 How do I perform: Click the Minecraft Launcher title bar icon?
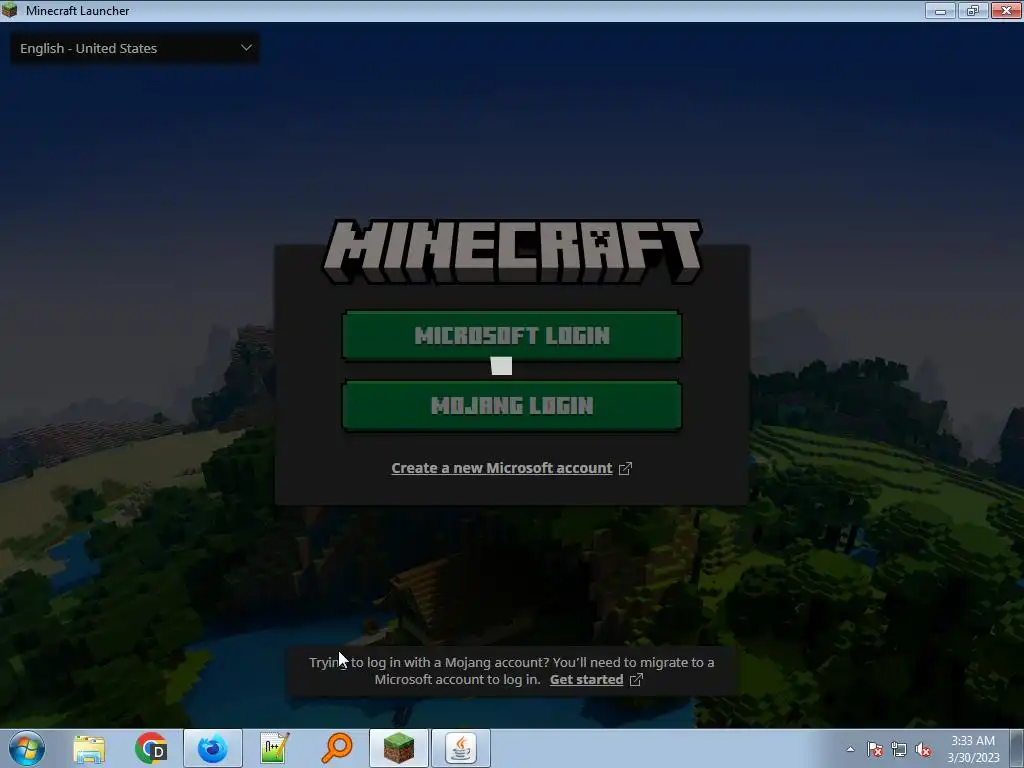(10, 10)
